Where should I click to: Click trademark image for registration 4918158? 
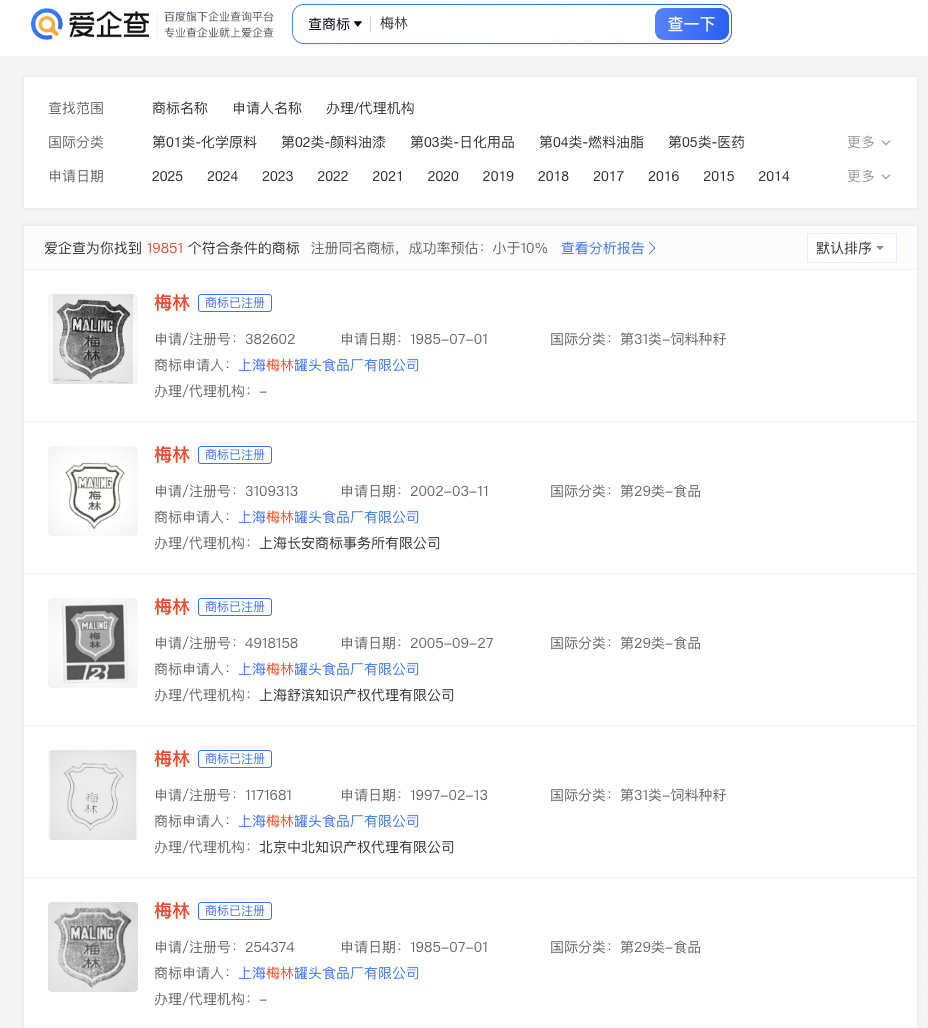[x=93, y=643]
